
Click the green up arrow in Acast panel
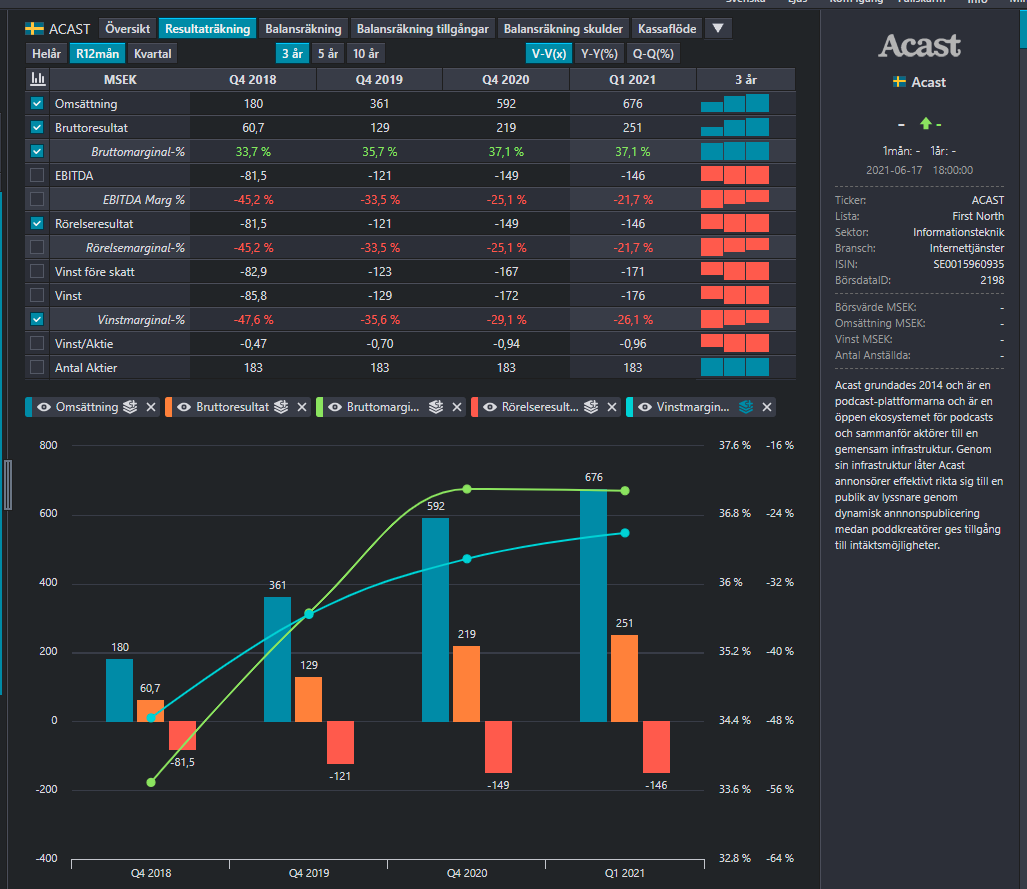[925, 123]
